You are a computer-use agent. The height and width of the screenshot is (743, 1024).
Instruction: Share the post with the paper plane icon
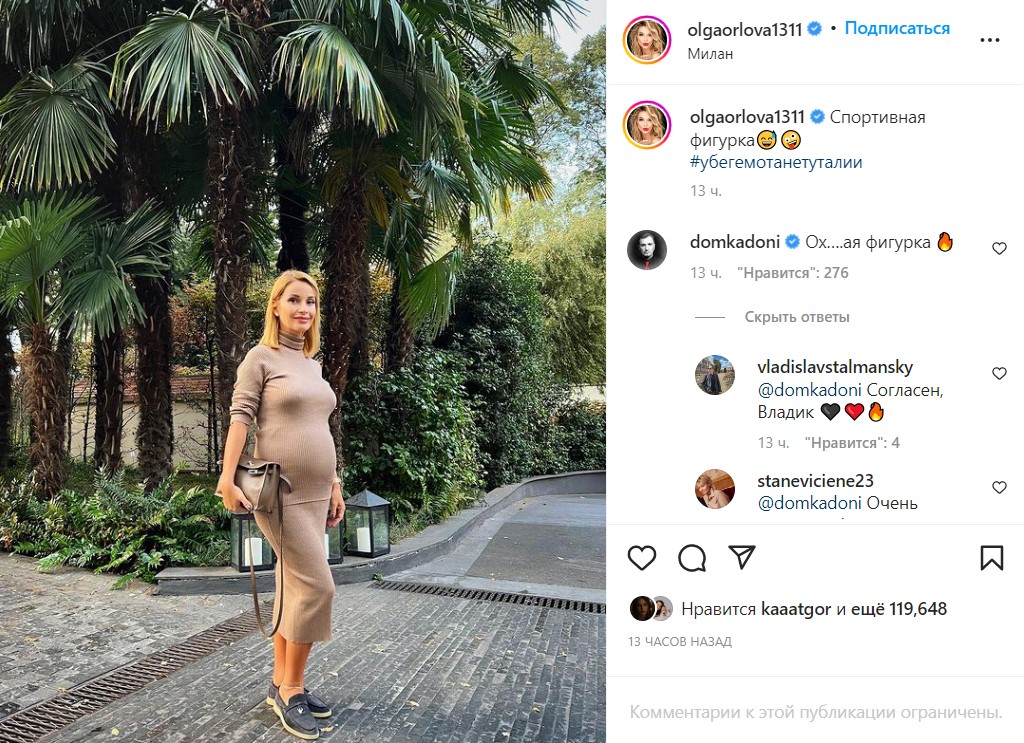(x=742, y=557)
